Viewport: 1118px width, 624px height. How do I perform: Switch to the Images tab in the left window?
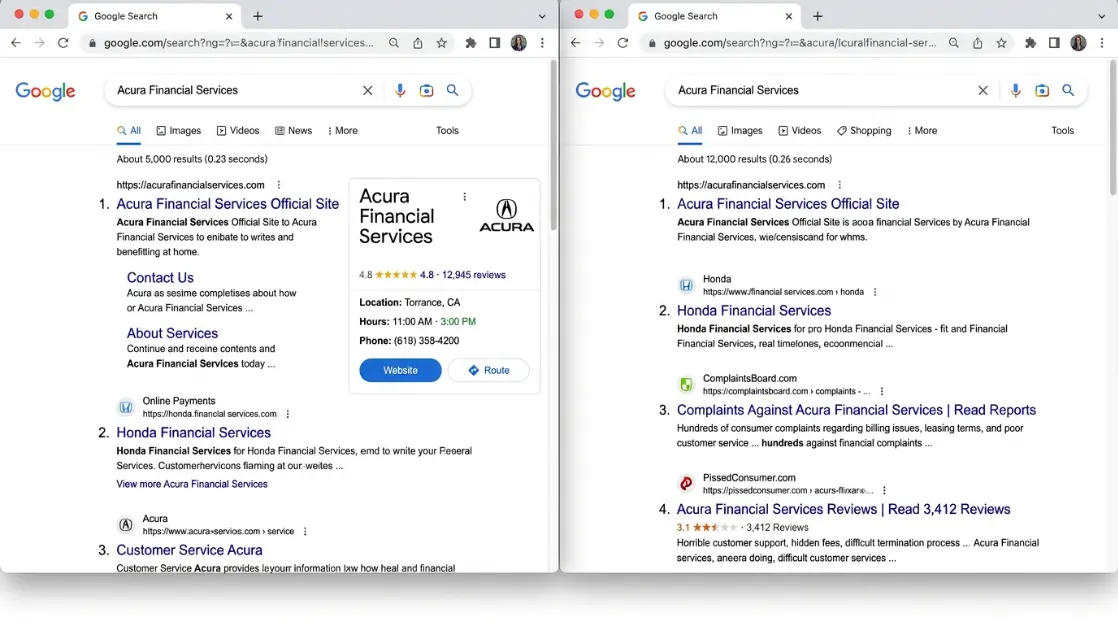(179, 131)
